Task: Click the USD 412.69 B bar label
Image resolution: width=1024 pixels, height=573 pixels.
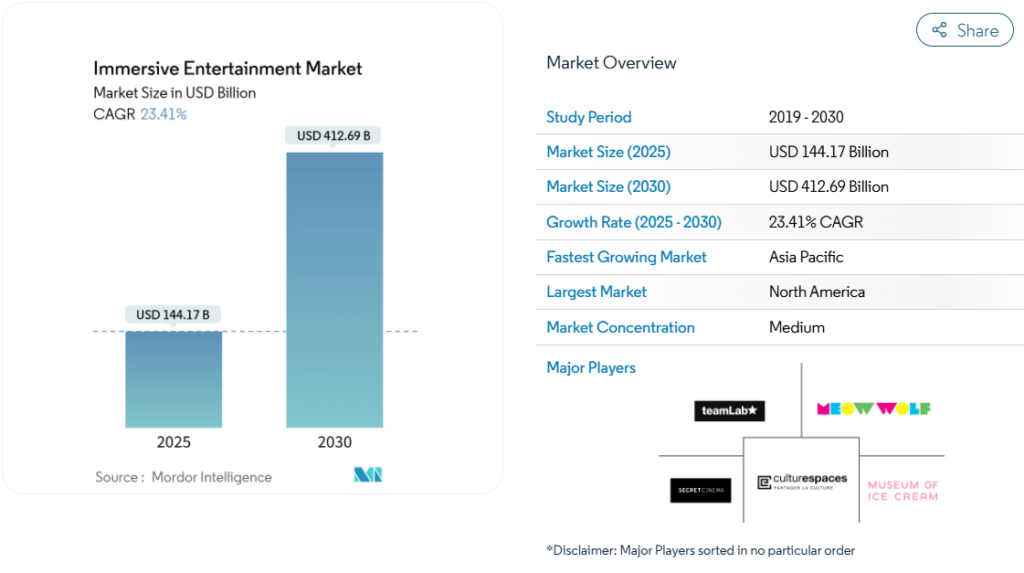Action: pos(335,135)
